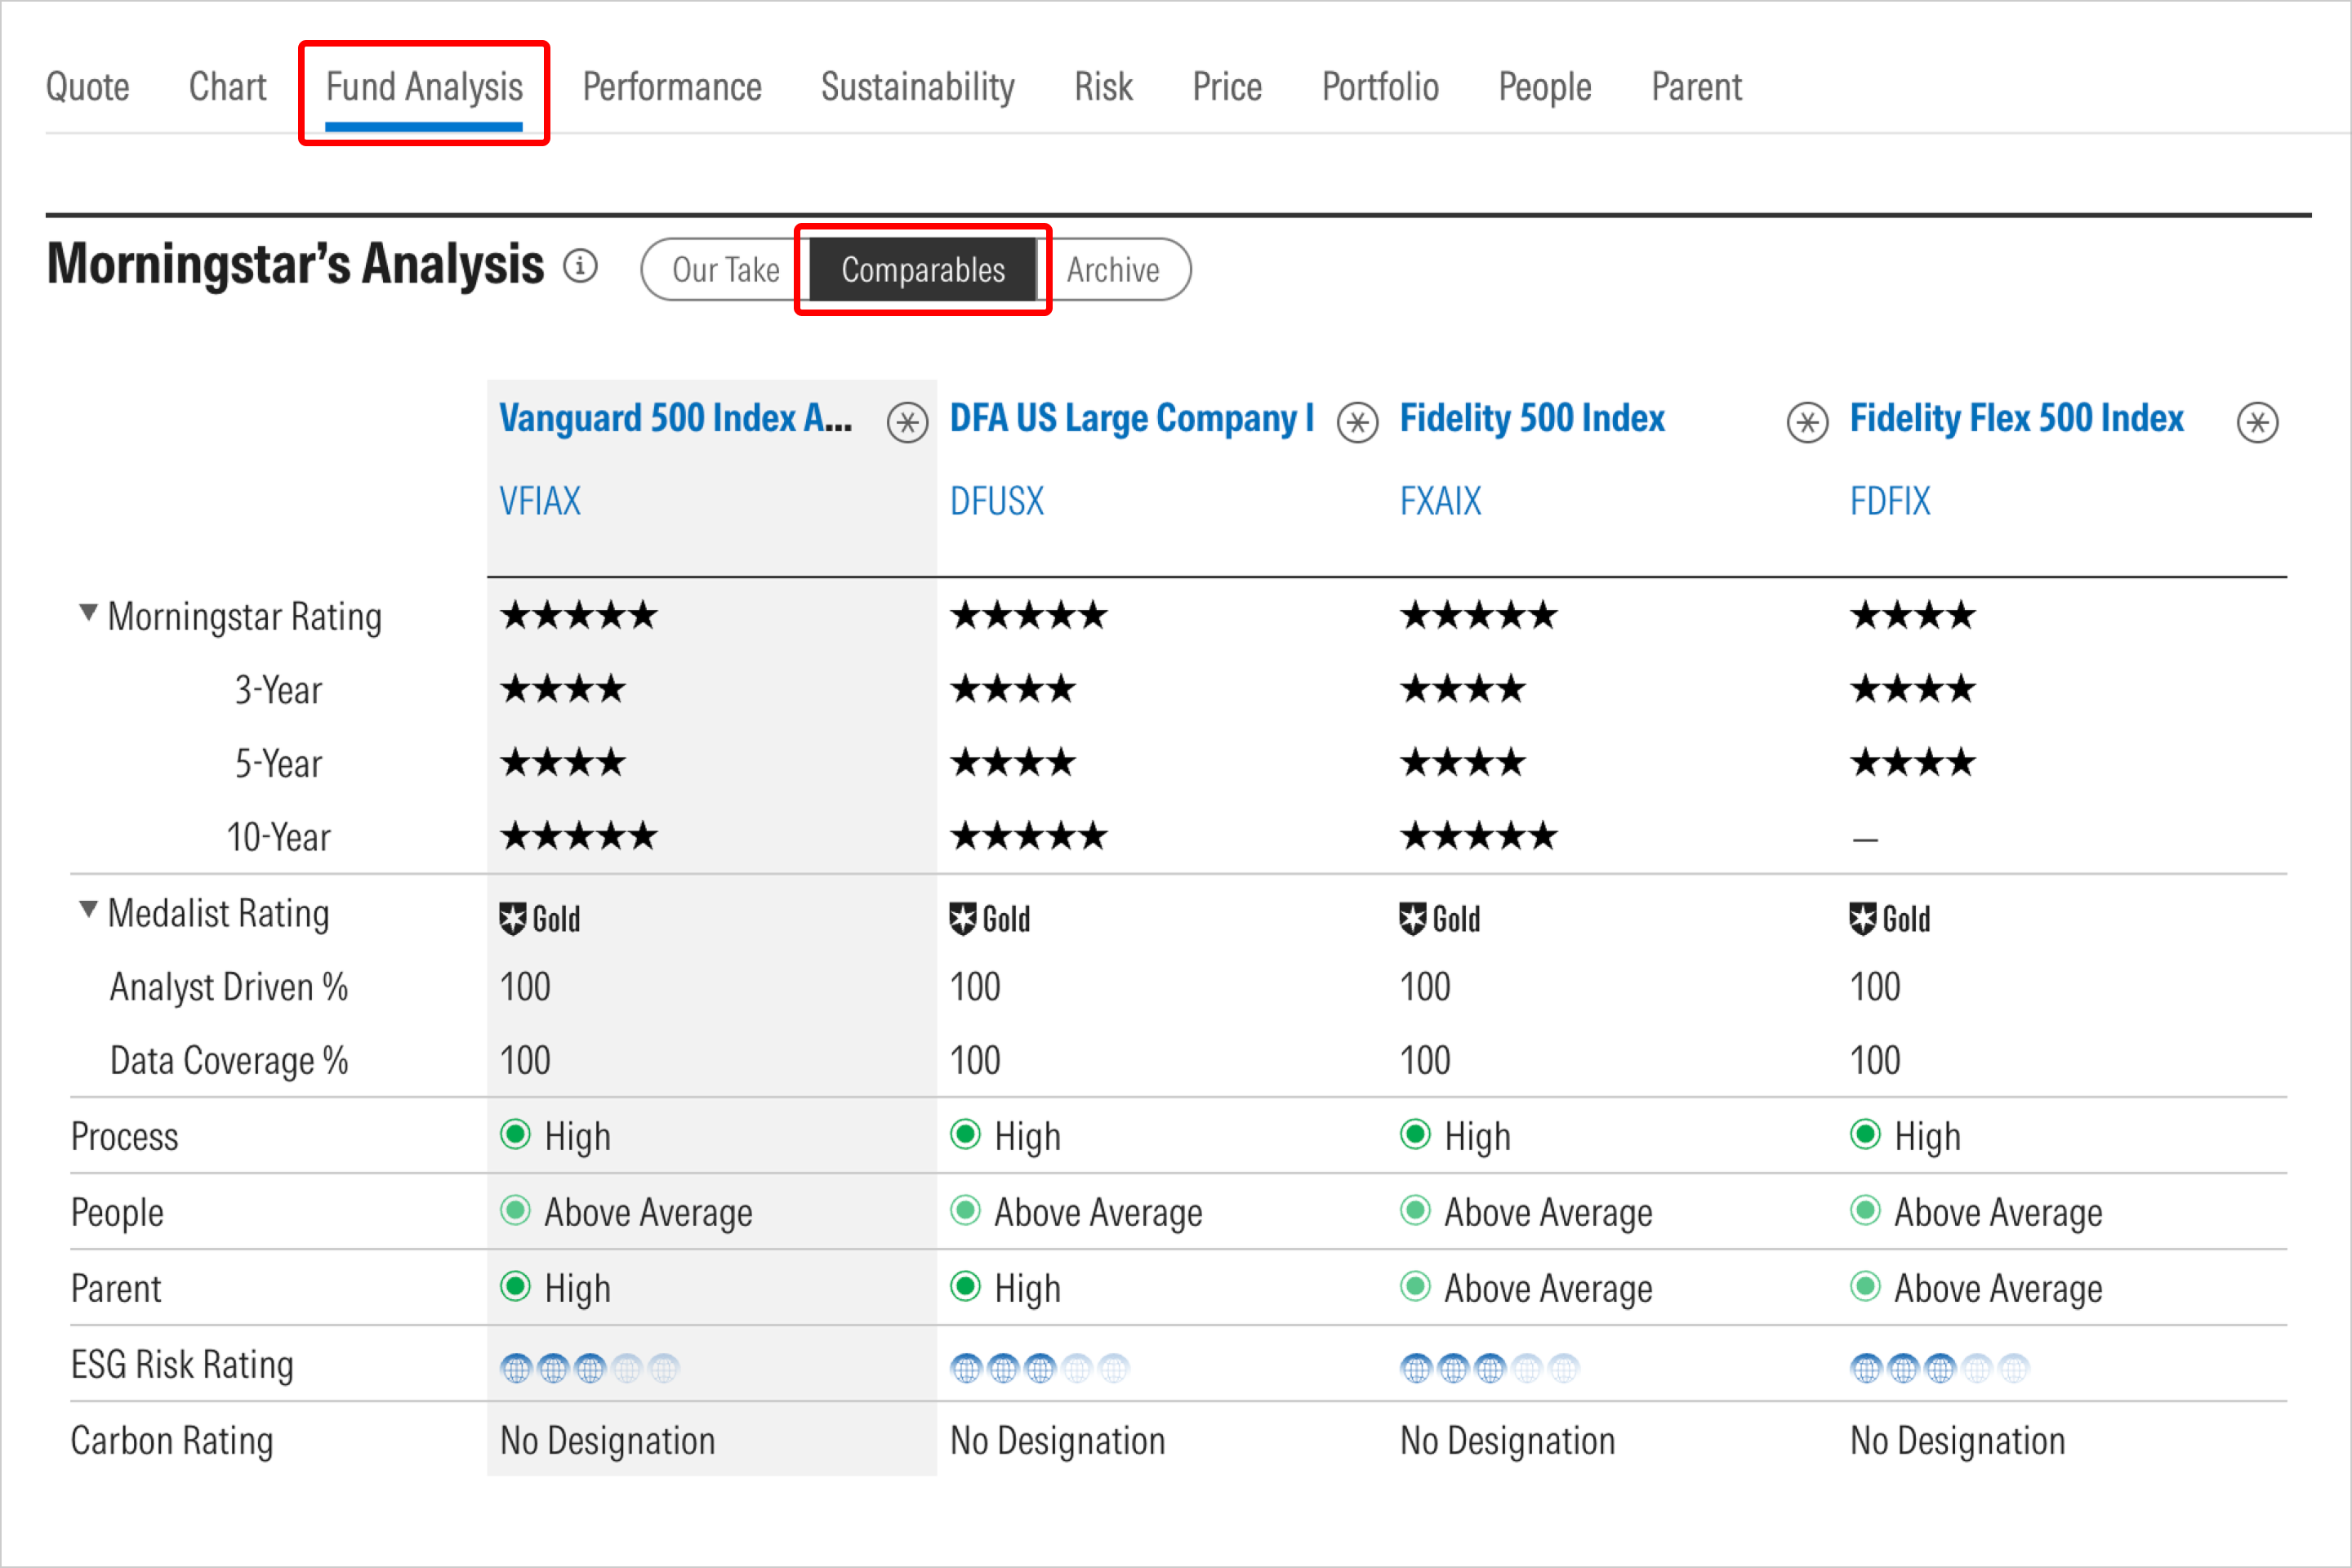Click asterisk icon next to DFA US Large Company
This screenshot has height=1568, width=2352.
pyautogui.click(x=1357, y=422)
